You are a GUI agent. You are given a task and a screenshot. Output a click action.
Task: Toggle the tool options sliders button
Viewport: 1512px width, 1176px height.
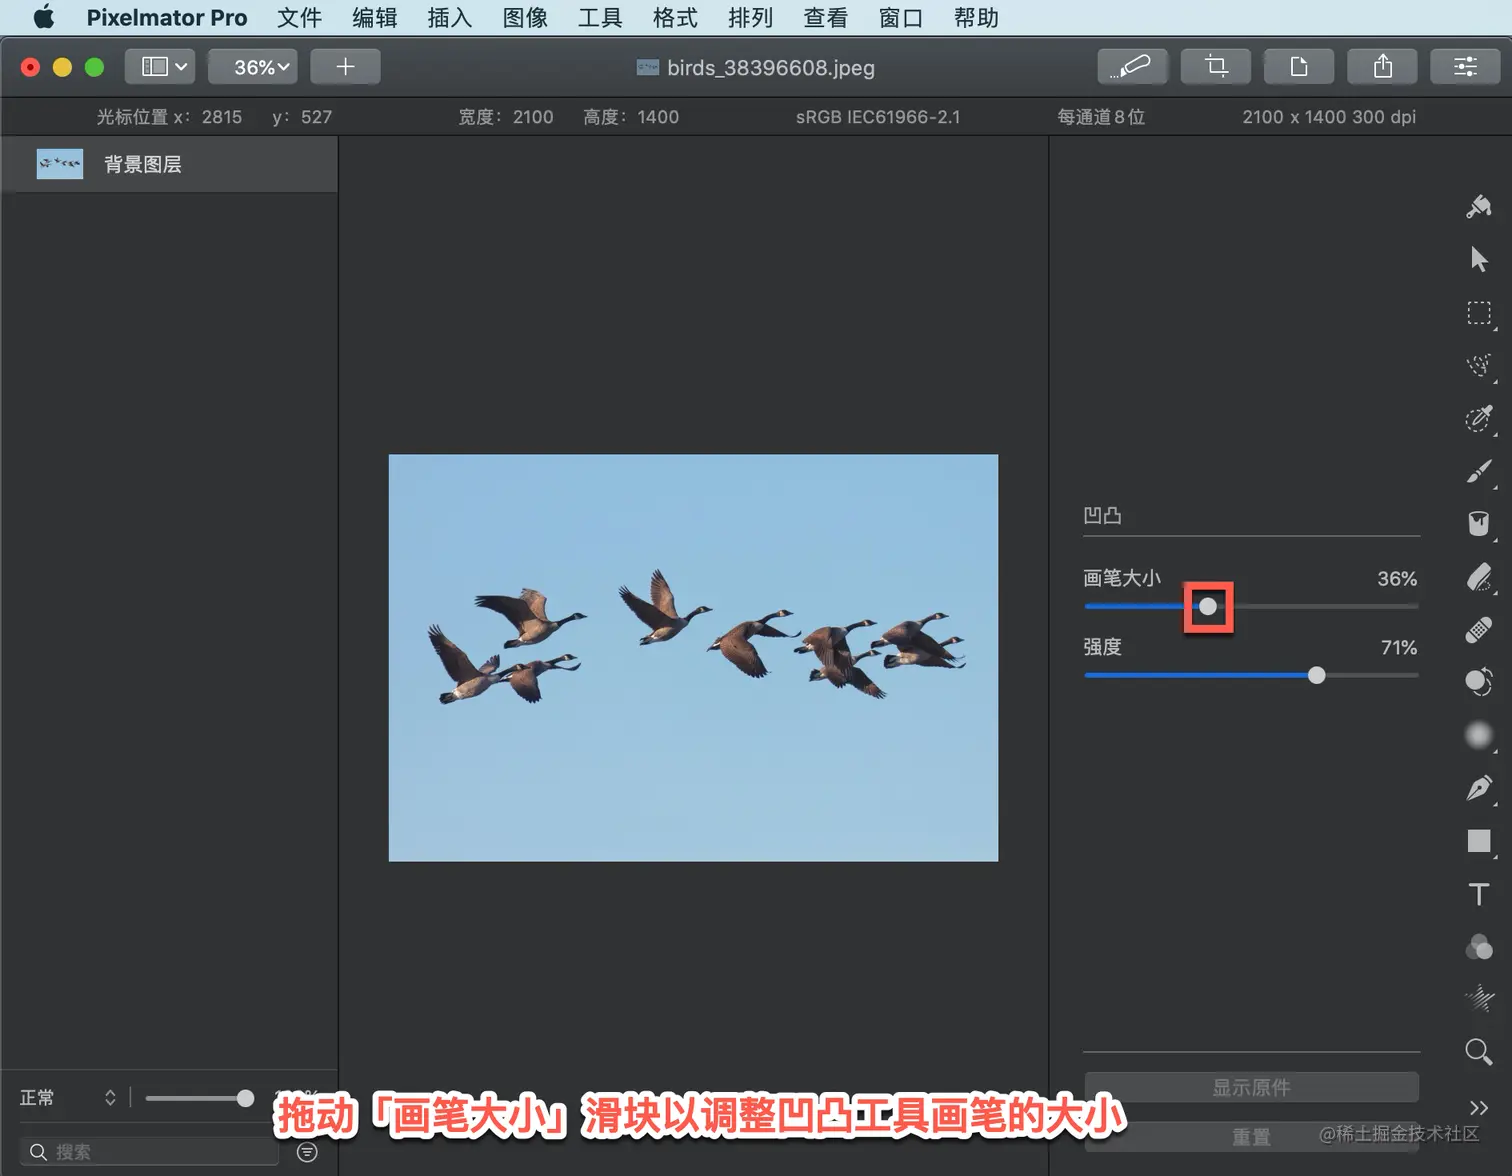pos(1465,67)
